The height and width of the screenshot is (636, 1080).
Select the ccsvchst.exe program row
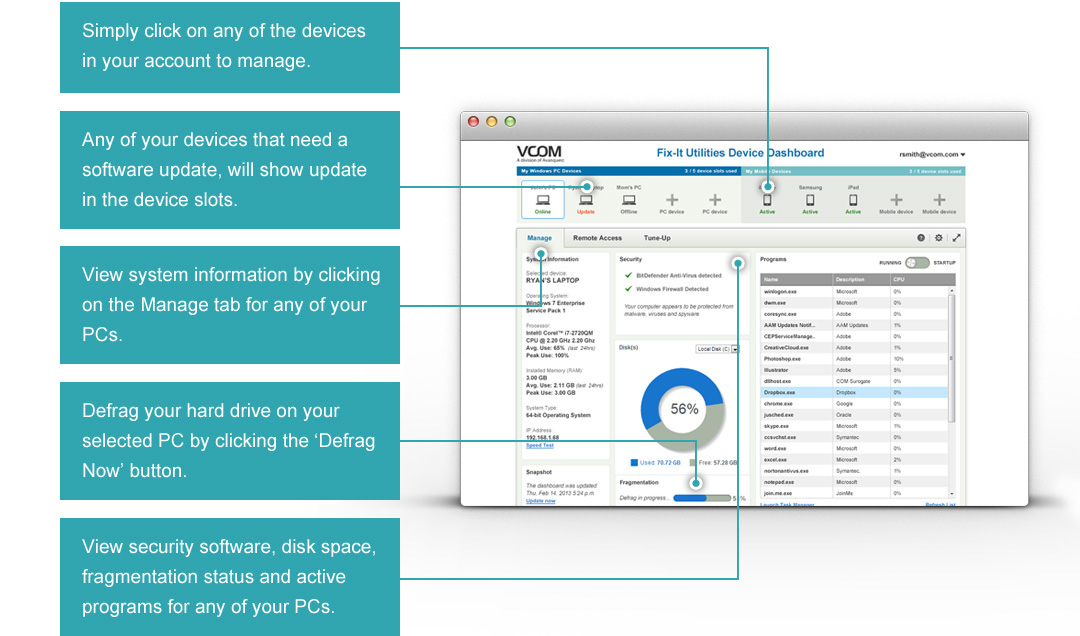(854, 437)
